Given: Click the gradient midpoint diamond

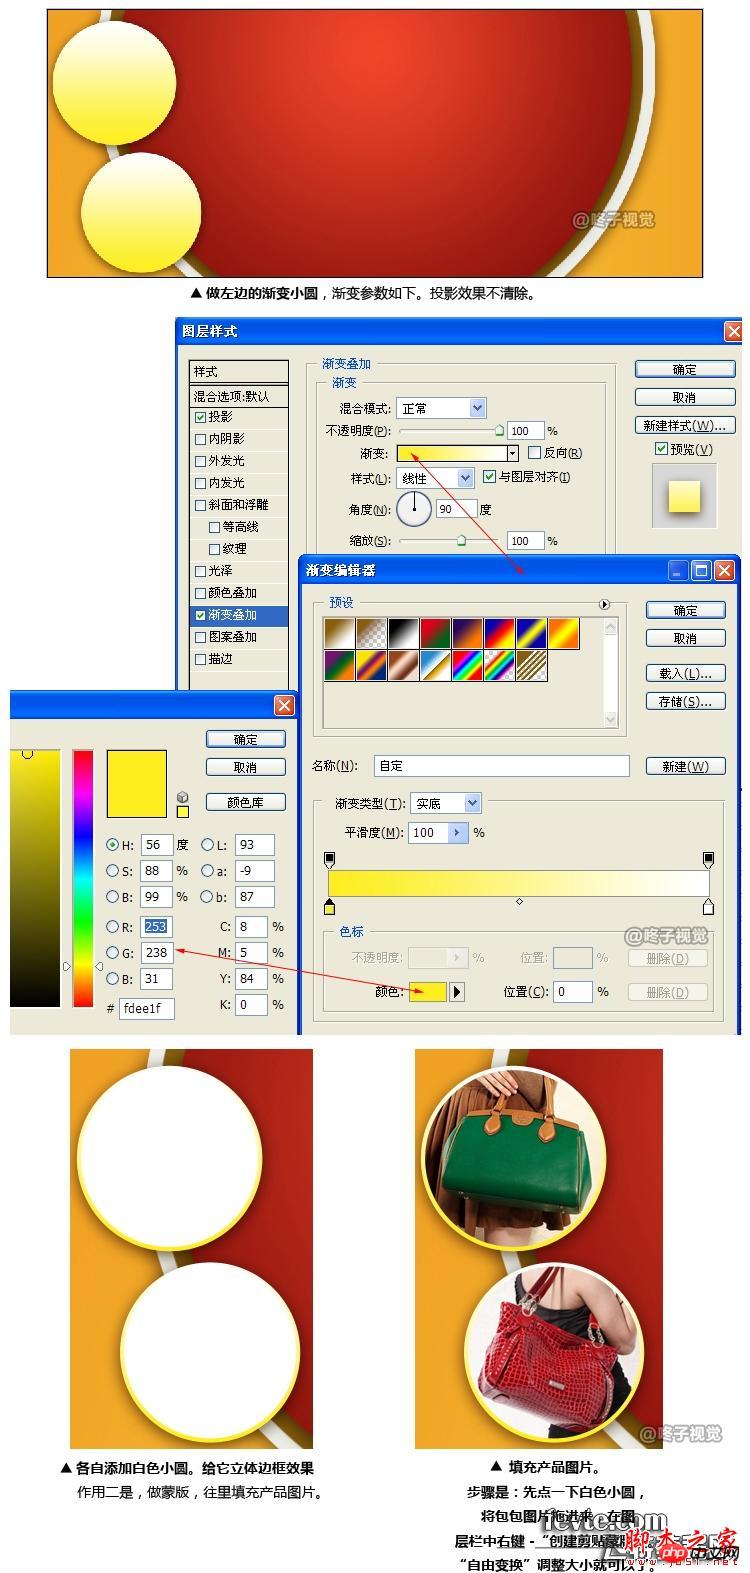Looking at the screenshot, I should pos(519,902).
